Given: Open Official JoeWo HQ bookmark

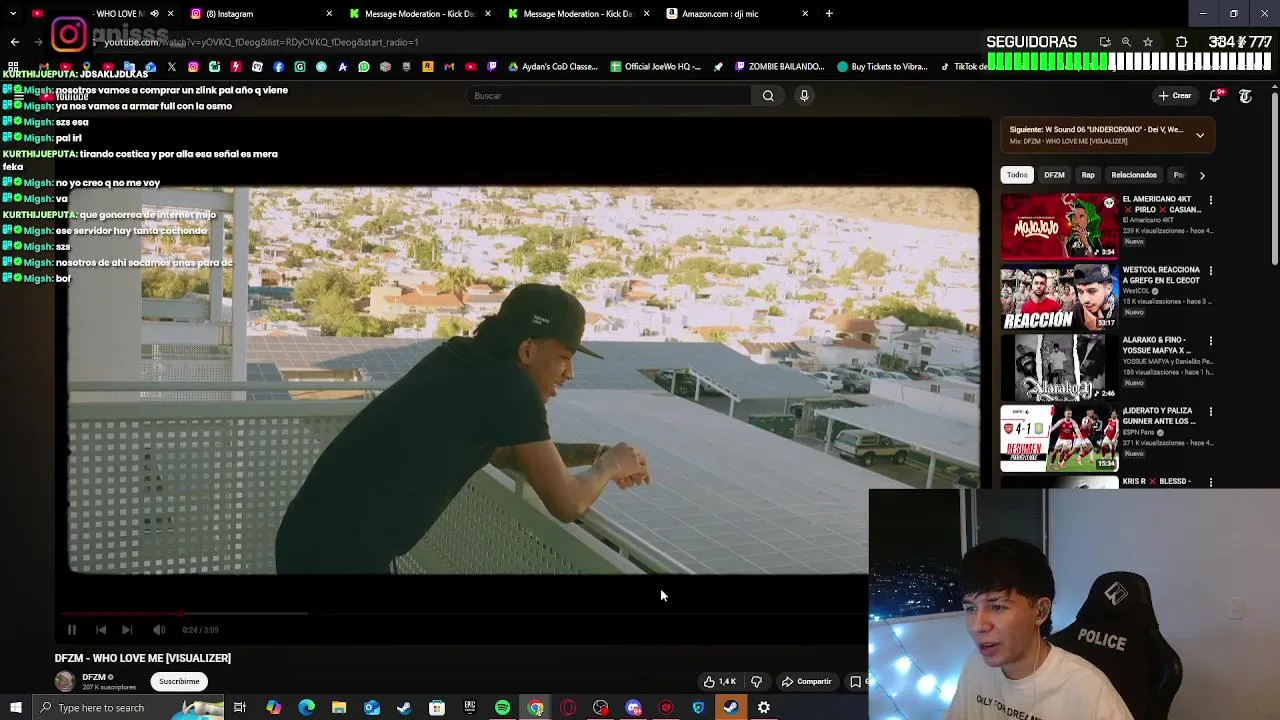Looking at the screenshot, I should 655,67.
